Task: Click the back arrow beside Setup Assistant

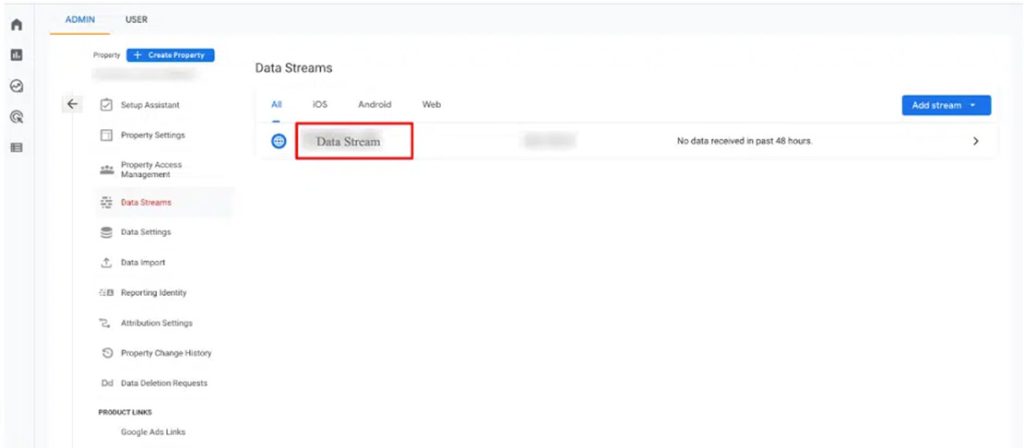Action: coord(71,104)
